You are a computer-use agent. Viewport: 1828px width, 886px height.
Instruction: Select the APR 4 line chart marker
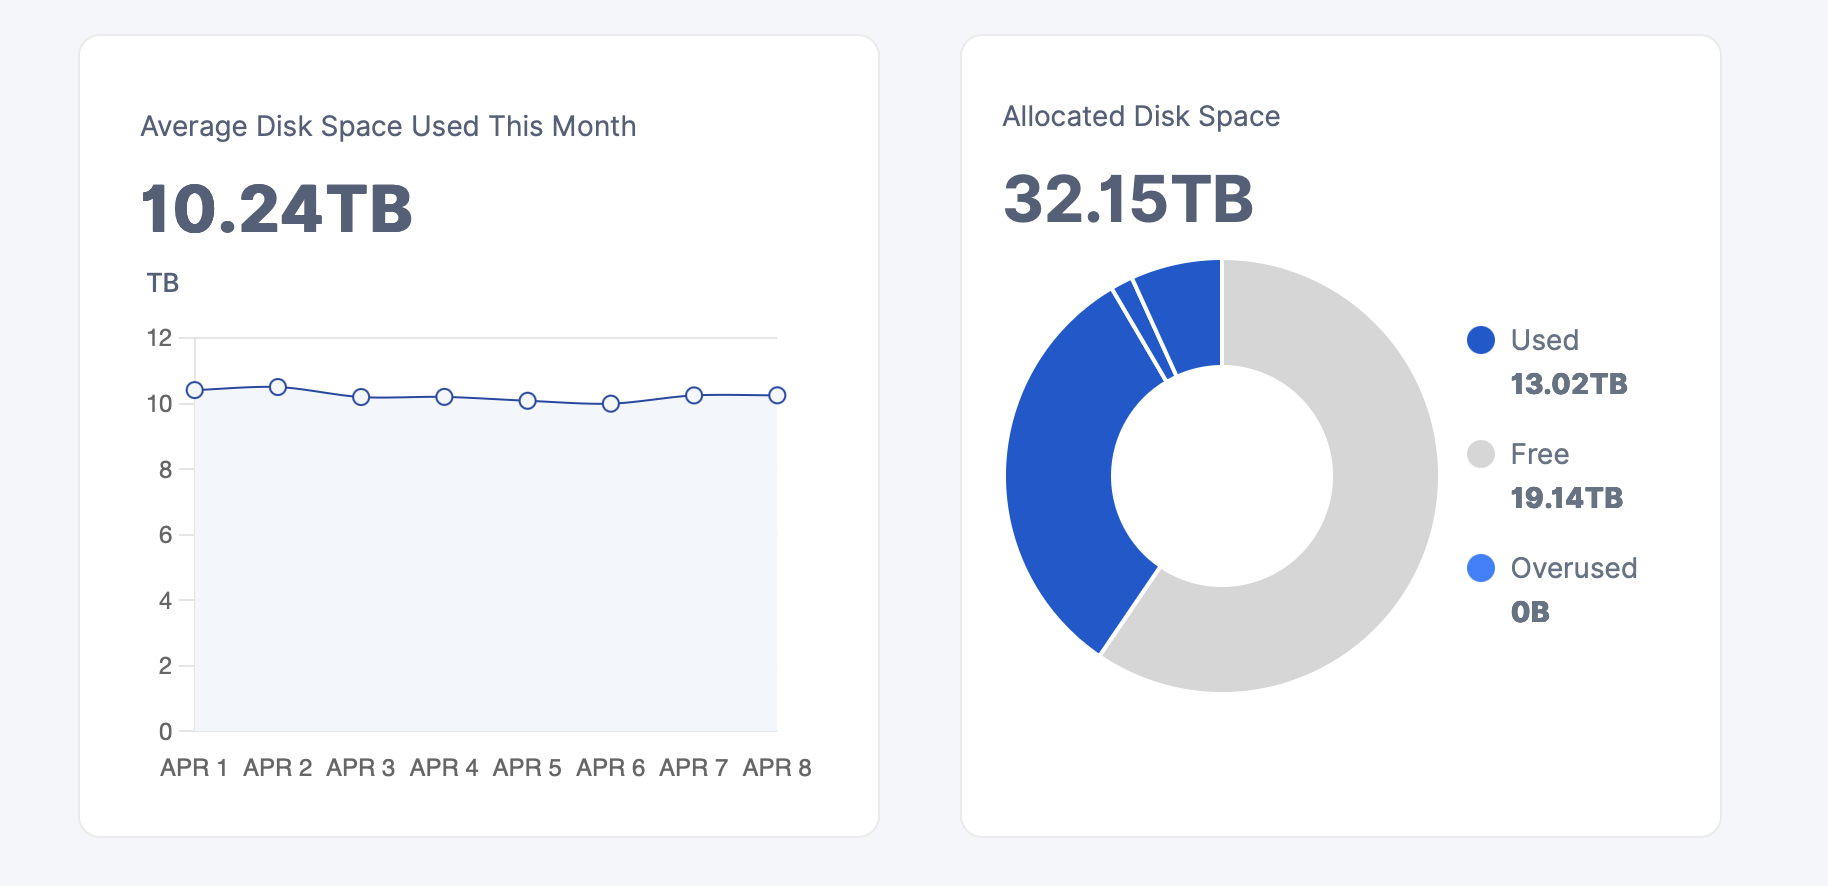445,397
